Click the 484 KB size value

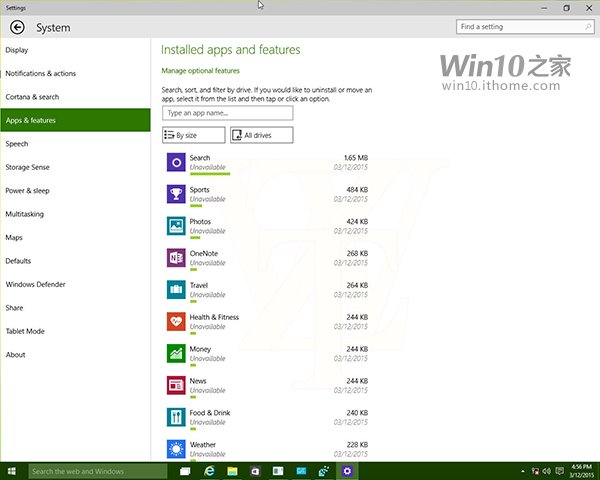pos(357,189)
